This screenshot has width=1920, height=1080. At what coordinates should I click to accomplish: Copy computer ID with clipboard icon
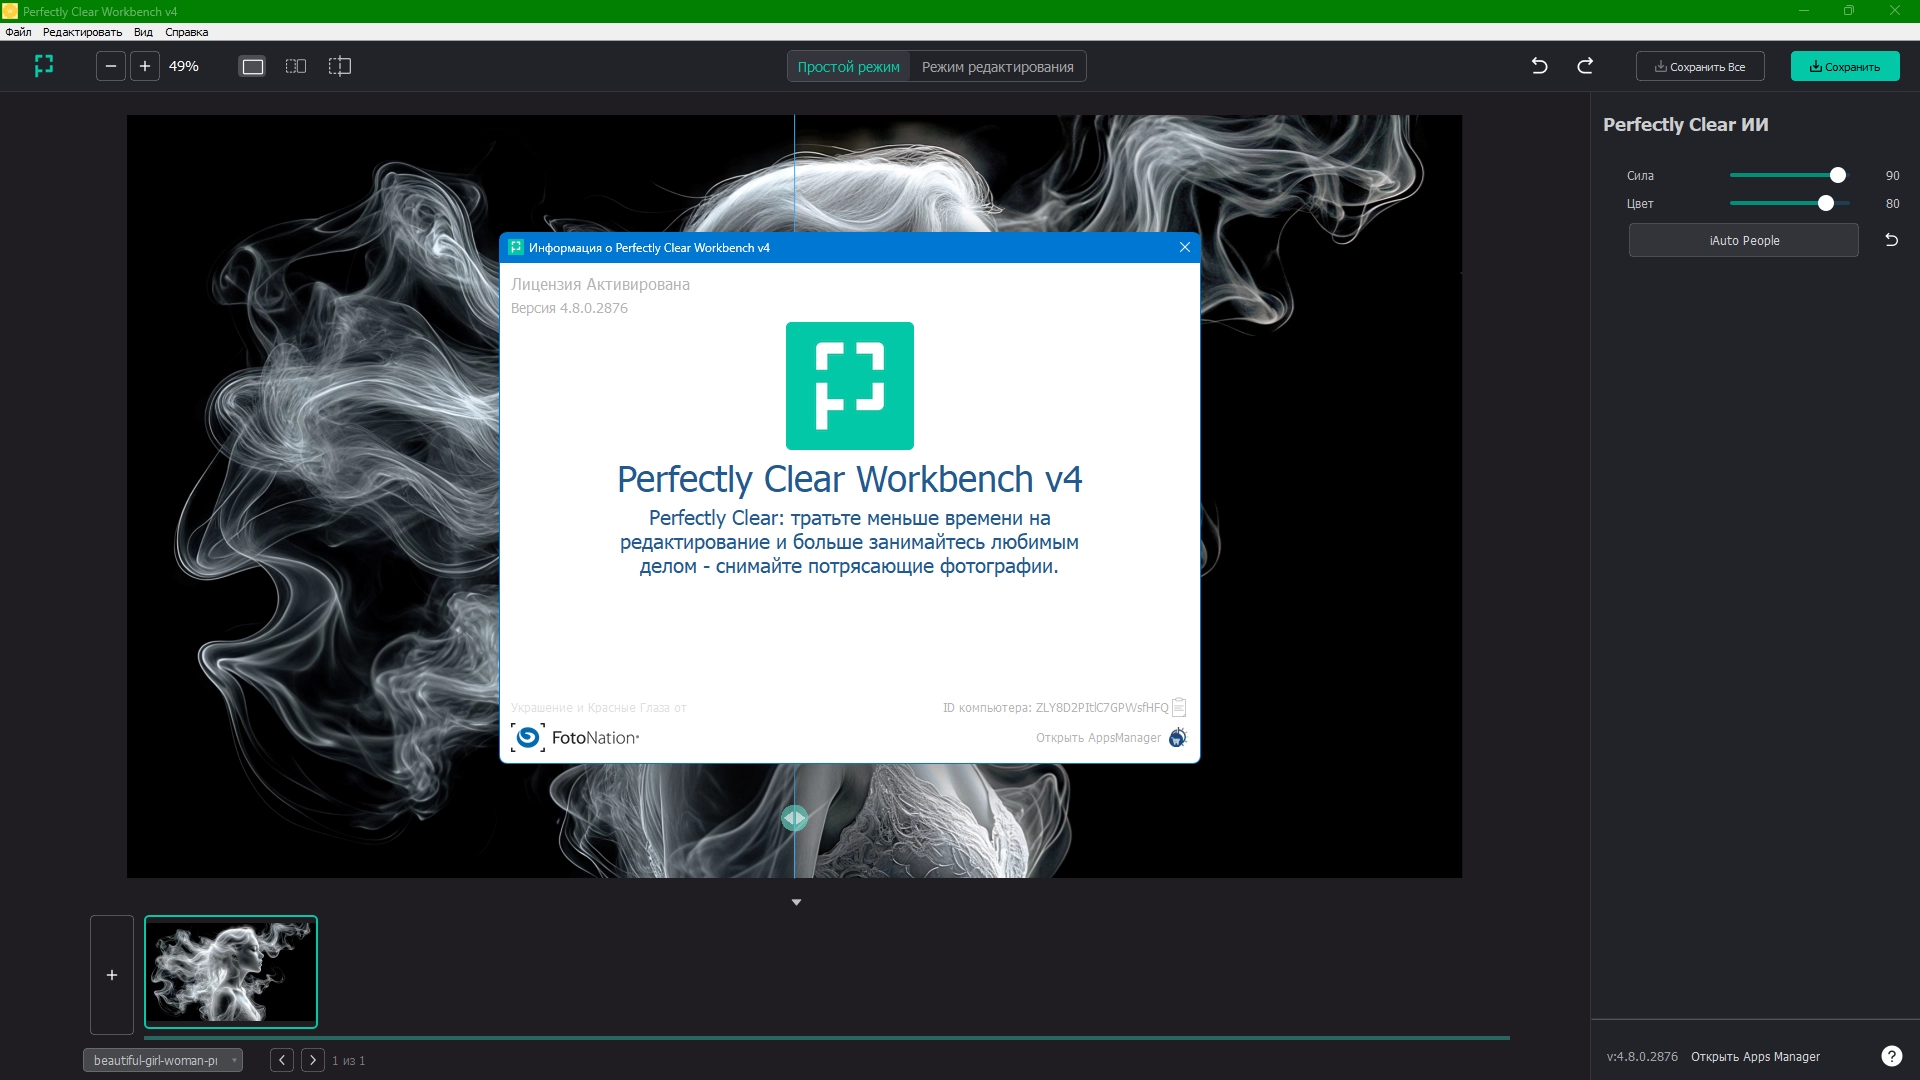pos(1179,707)
